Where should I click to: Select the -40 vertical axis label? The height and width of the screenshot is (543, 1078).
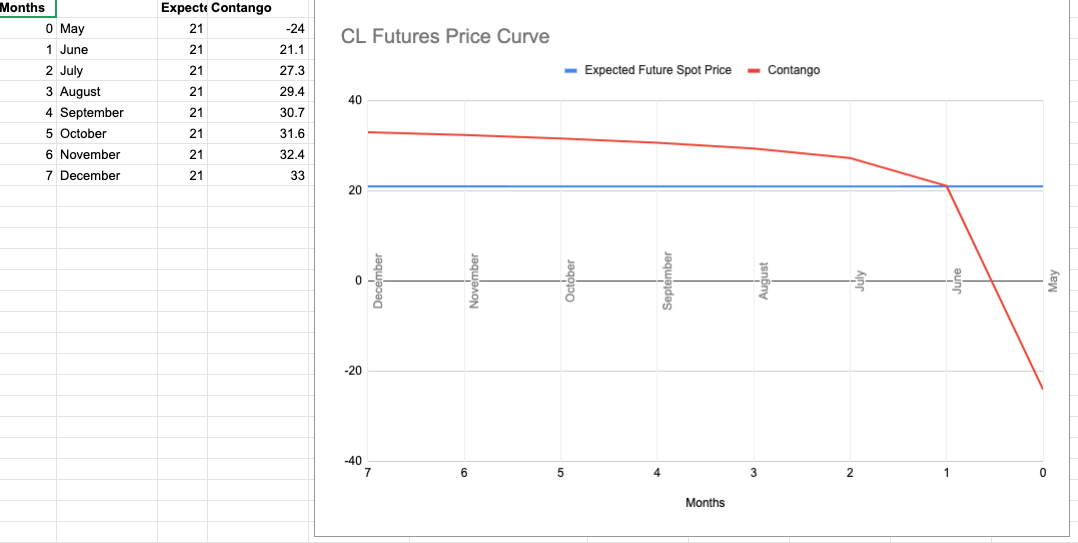point(353,461)
